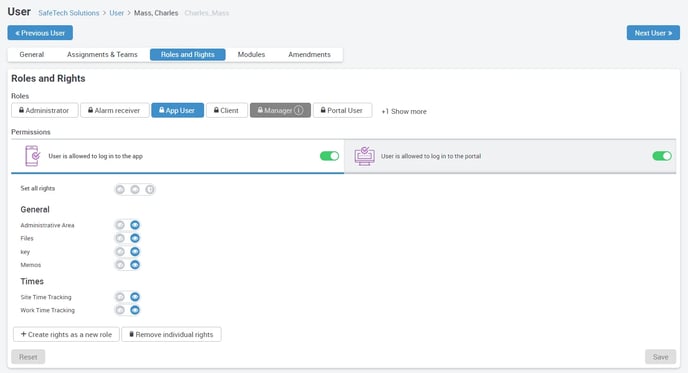Set key right to the eye option
The image size is (688, 373).
tap(135, 251)
